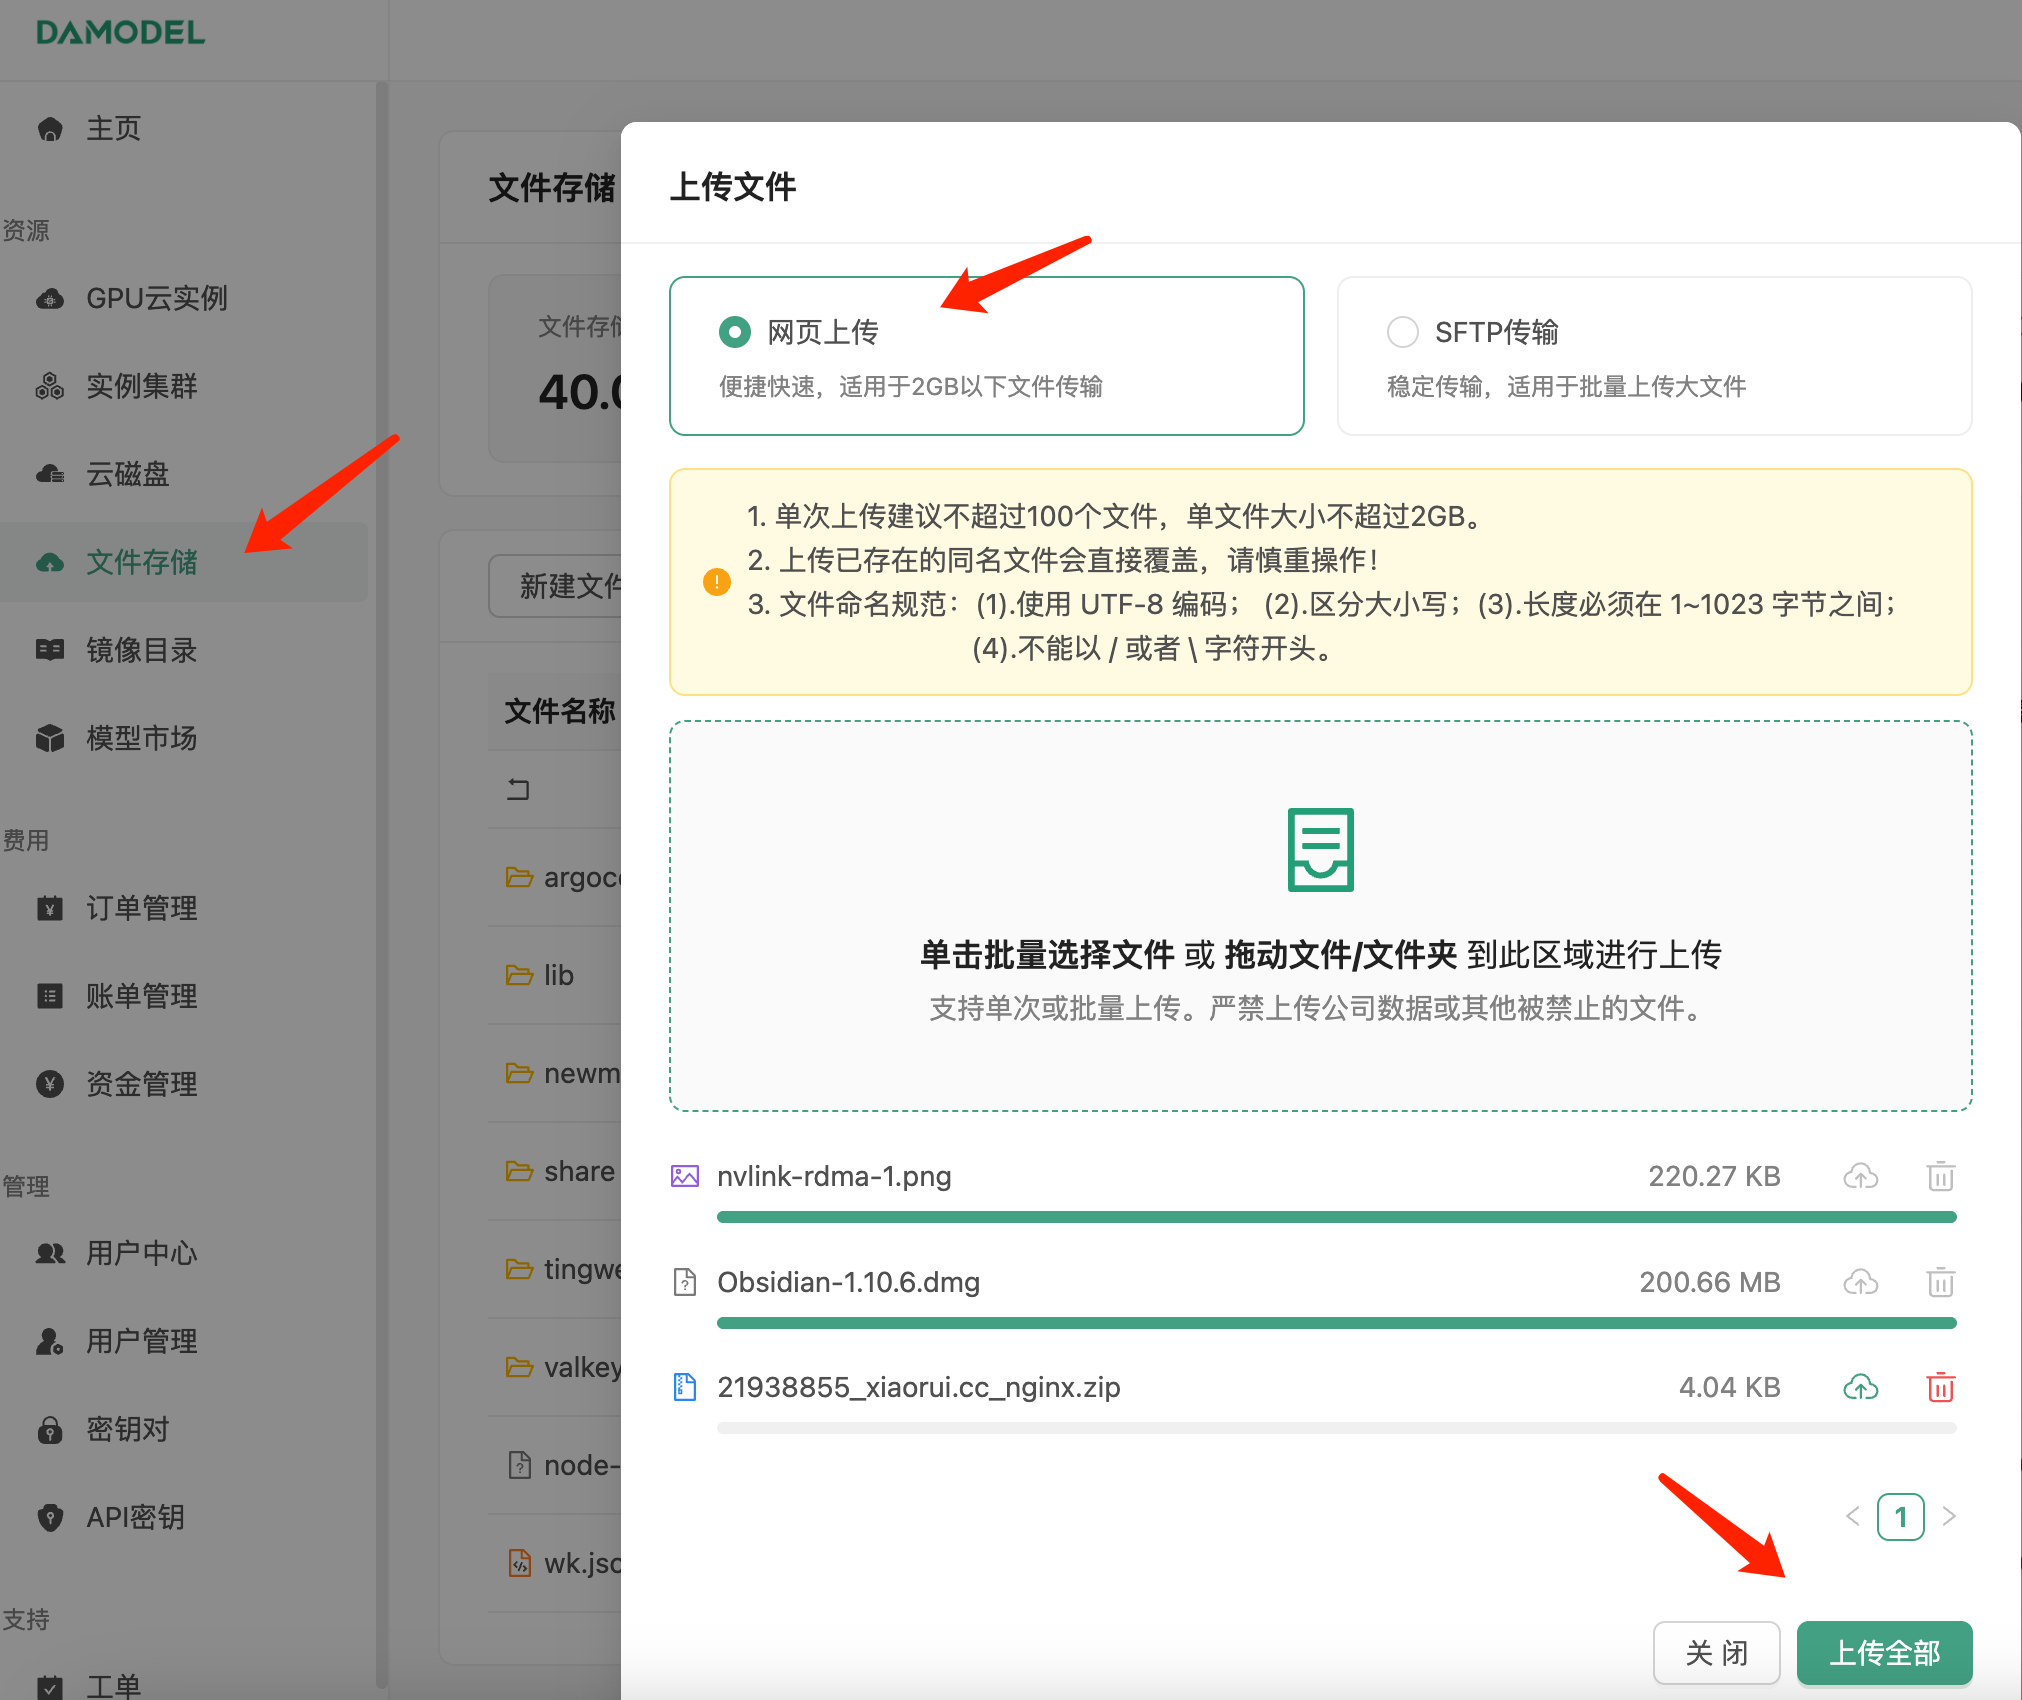This screenshot has width=2022, height=1700.
Task: Open GPU云实例 in sidebar
Action: 157,298
